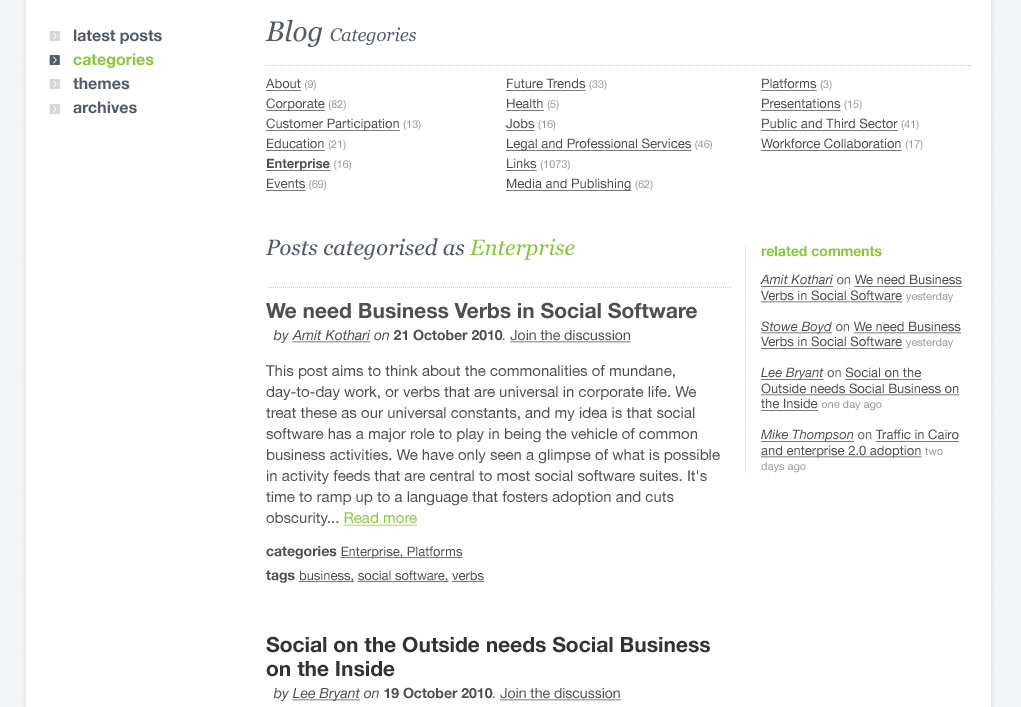Viewport: 1021px width, 707px height.
Task: Open the Social on the Outside post title
Action: click(x=488, y=657)
